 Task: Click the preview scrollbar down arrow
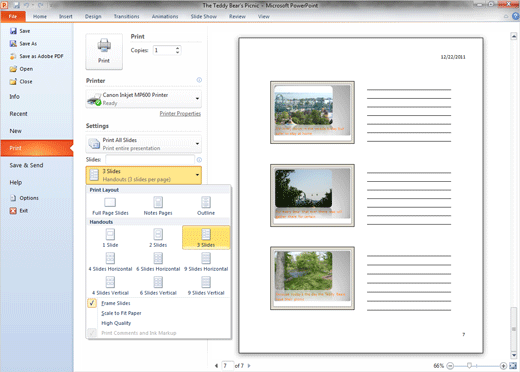tap(514, 355)
